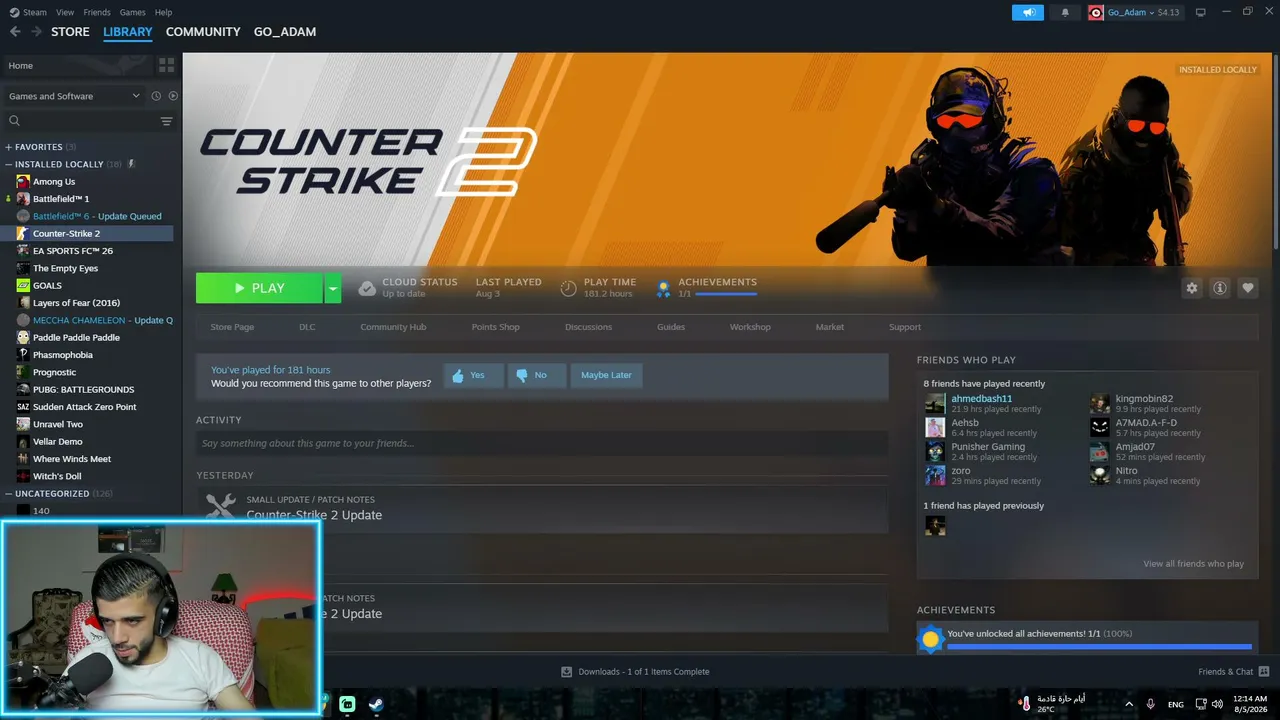Image resolution: width=1280 pixels, height=720 pixels.
Task: Open the View menu
Action: [66, 12]
